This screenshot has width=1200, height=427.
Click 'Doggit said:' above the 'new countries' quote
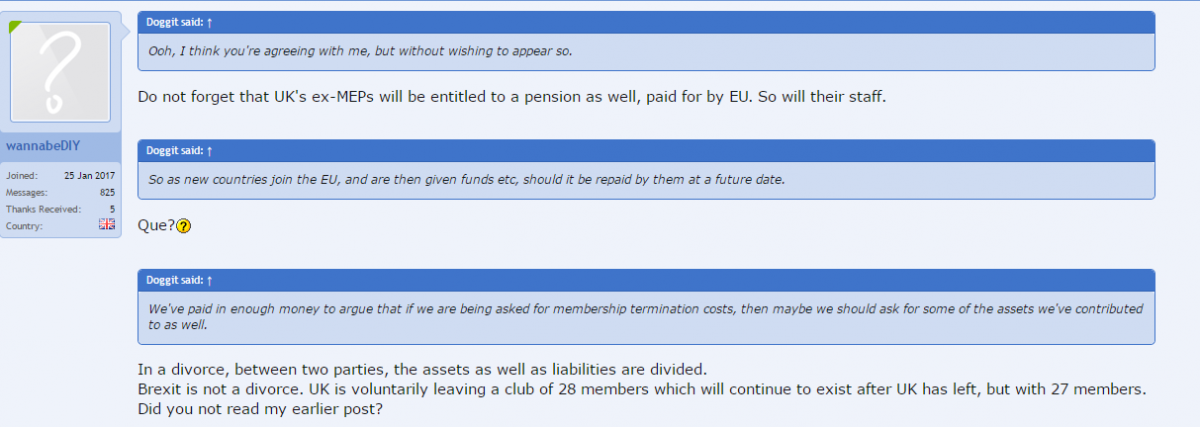[x=174, y=150]
